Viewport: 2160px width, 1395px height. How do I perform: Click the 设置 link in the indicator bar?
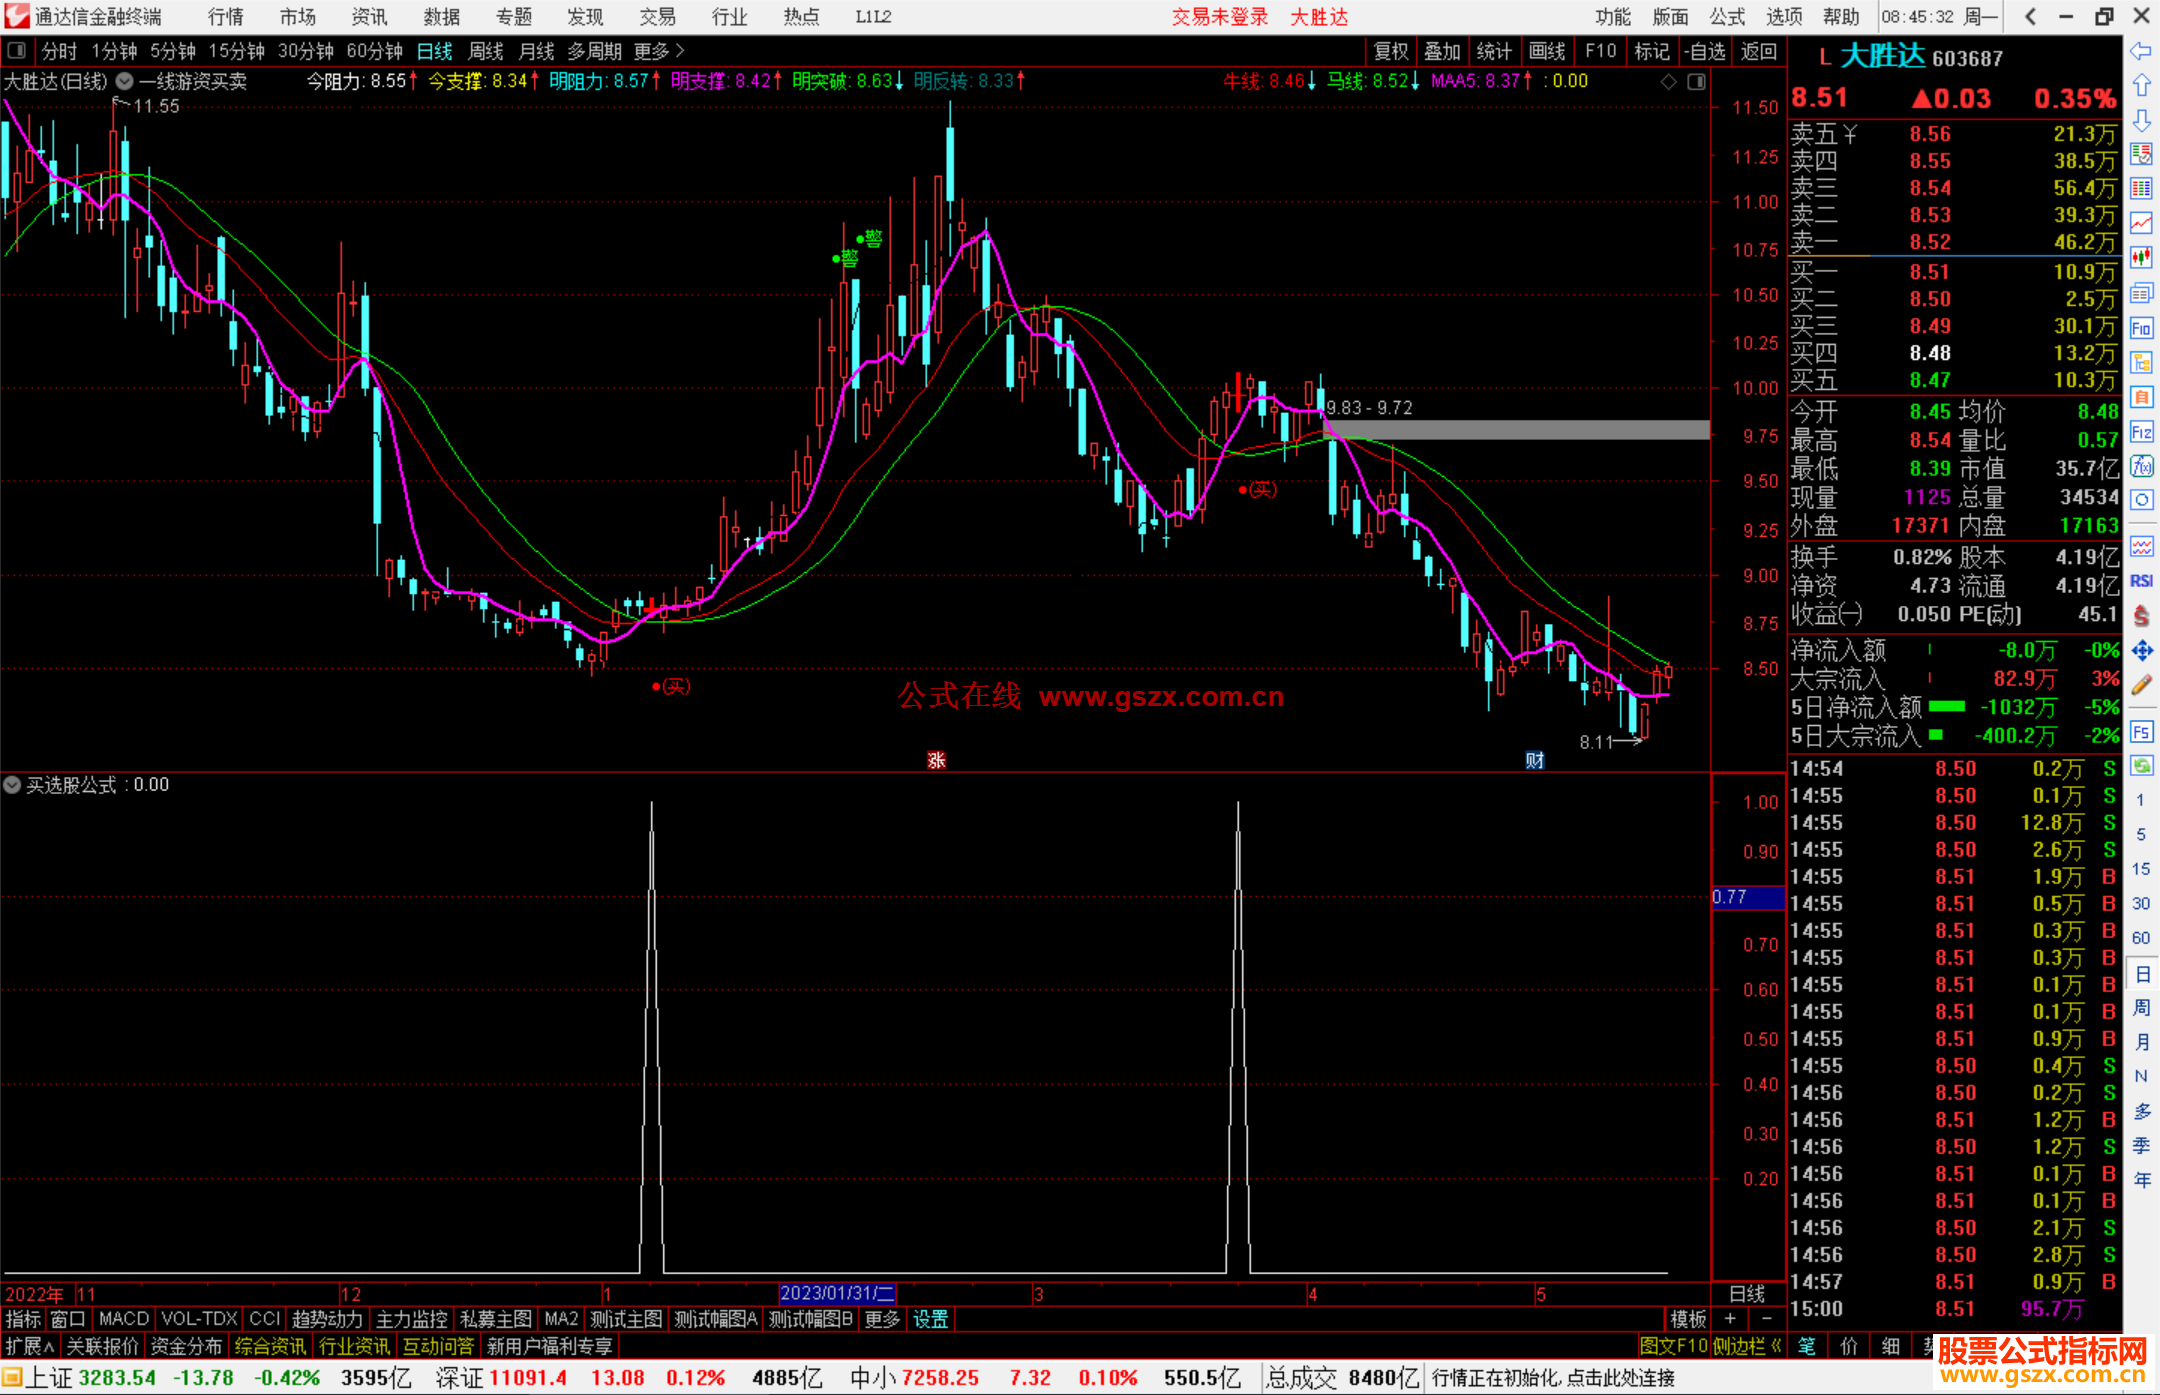coord(930,1319)
